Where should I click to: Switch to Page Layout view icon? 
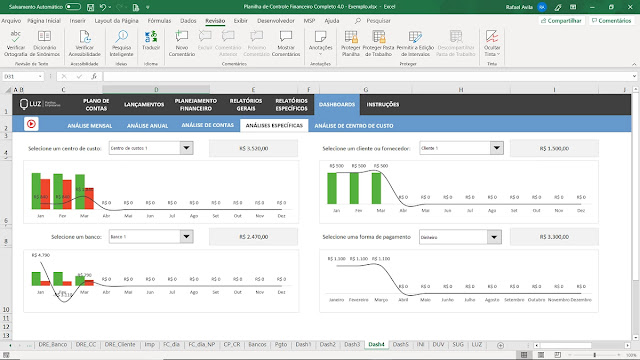pyautogui.click(x=541, y=355)
